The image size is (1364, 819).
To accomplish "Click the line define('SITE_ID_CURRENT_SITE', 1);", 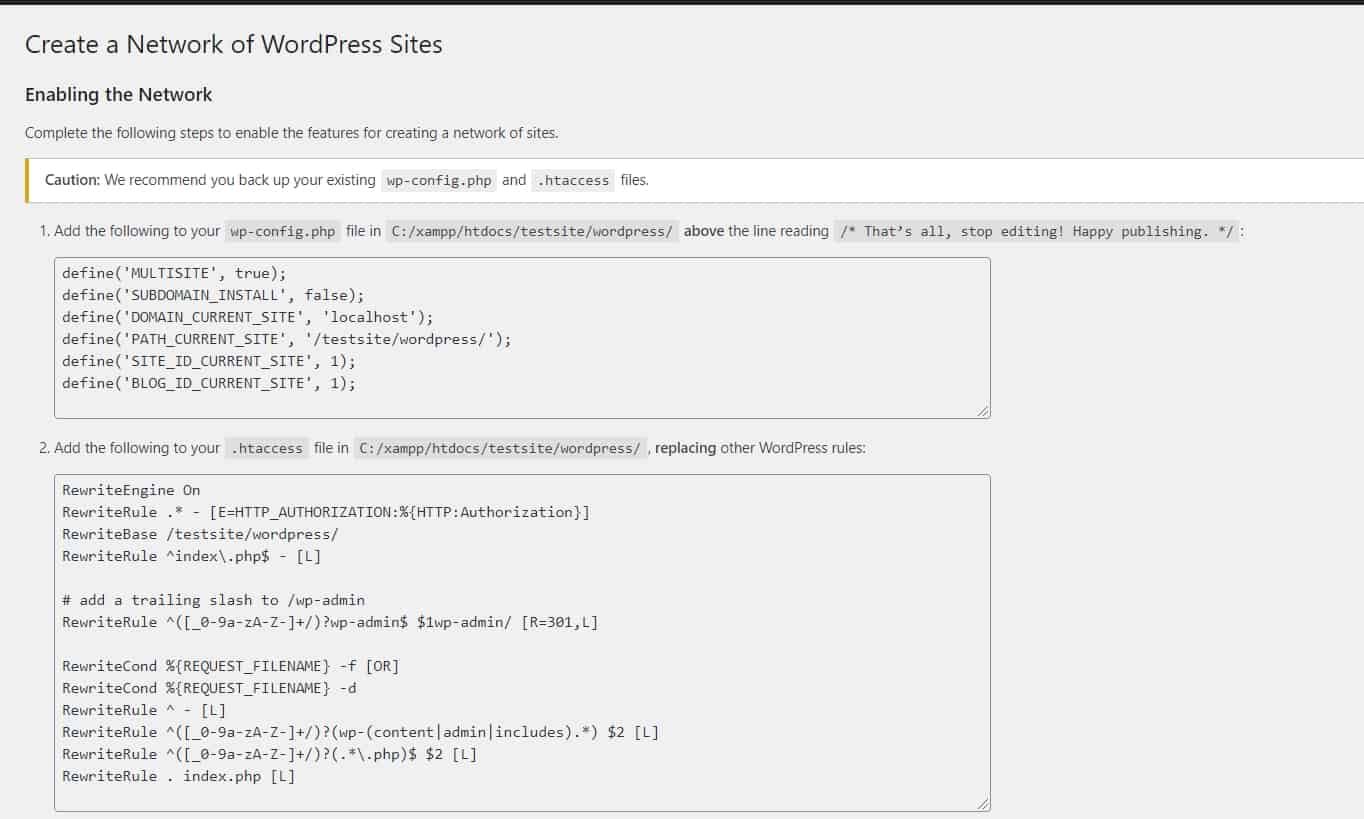I will pos(209,361).
